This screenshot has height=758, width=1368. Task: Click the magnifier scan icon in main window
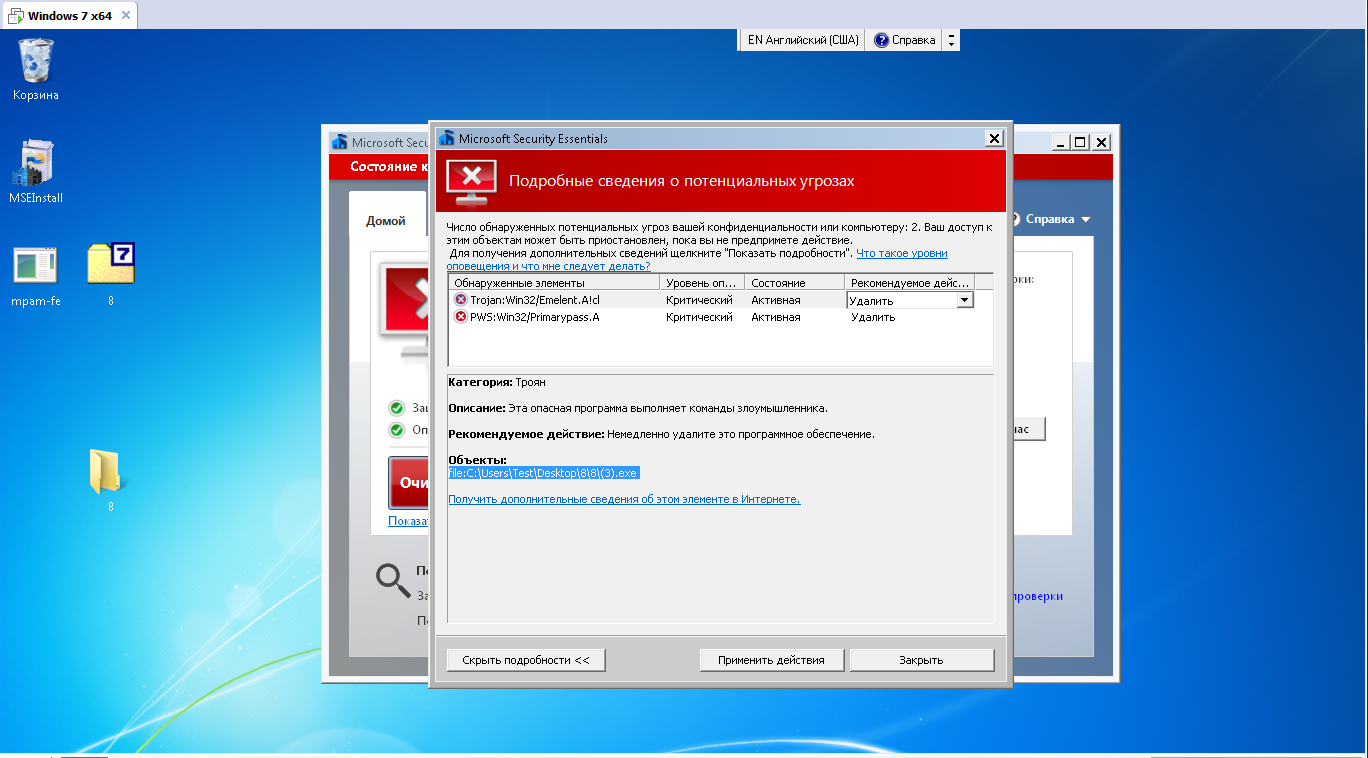coord(391,579)
